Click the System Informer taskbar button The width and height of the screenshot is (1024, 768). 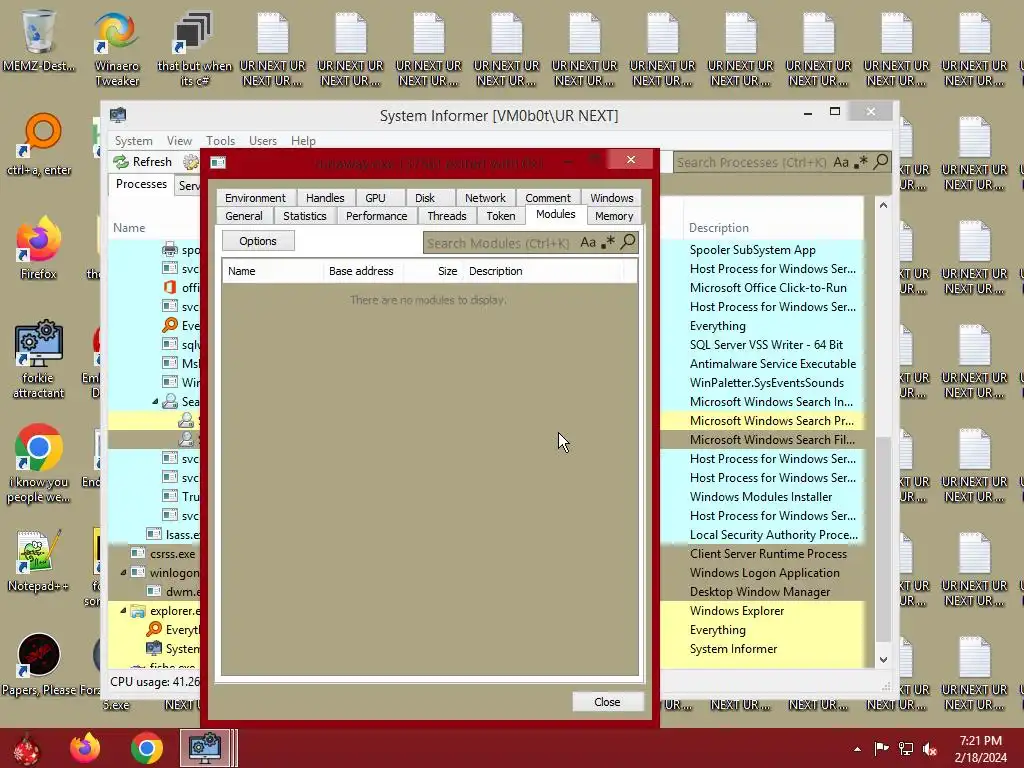[205, 748]
